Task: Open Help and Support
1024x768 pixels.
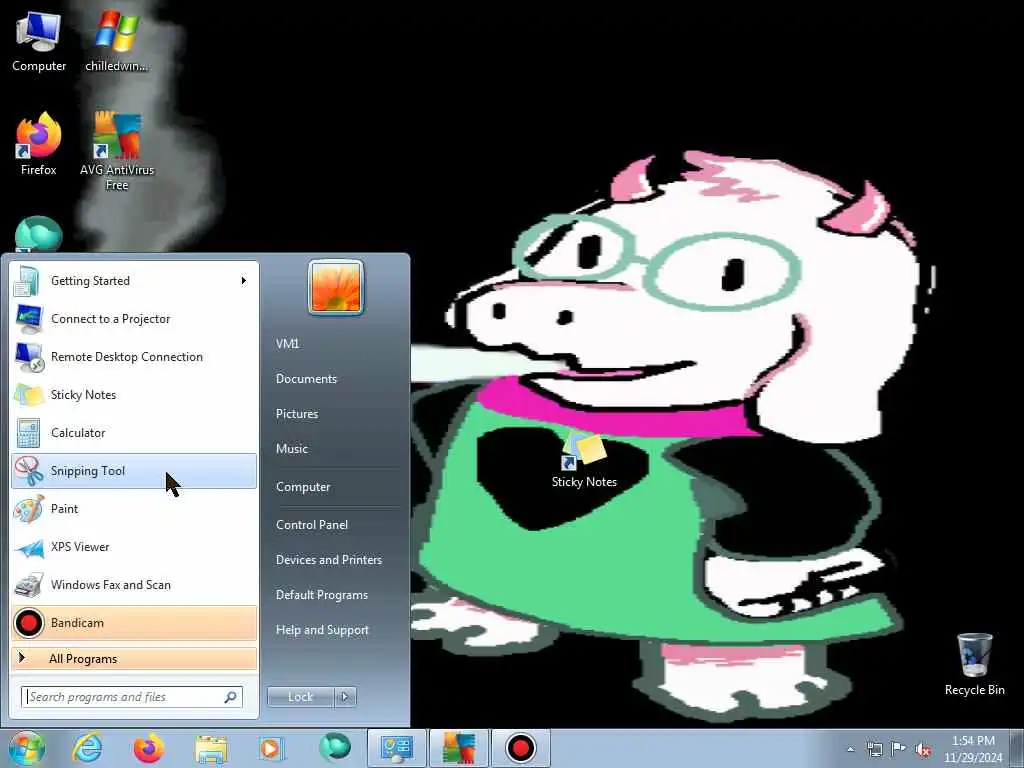Action: click(x=323, y=630)
